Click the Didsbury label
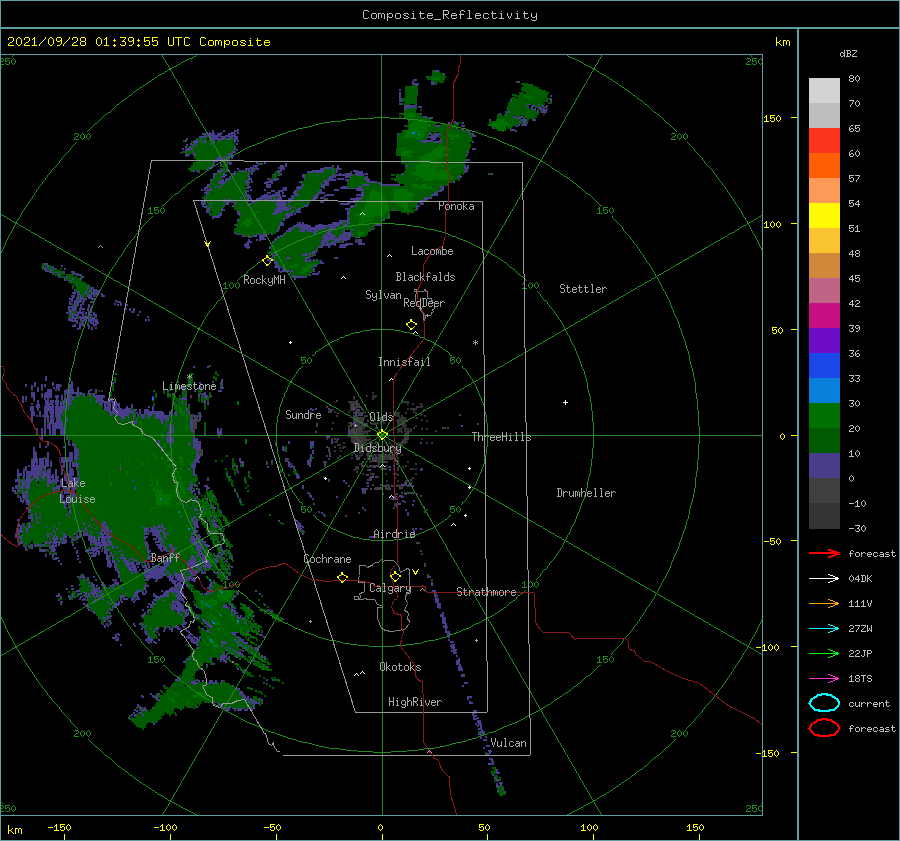This screenshot has height=841, width=900. [x=377, y=448]
